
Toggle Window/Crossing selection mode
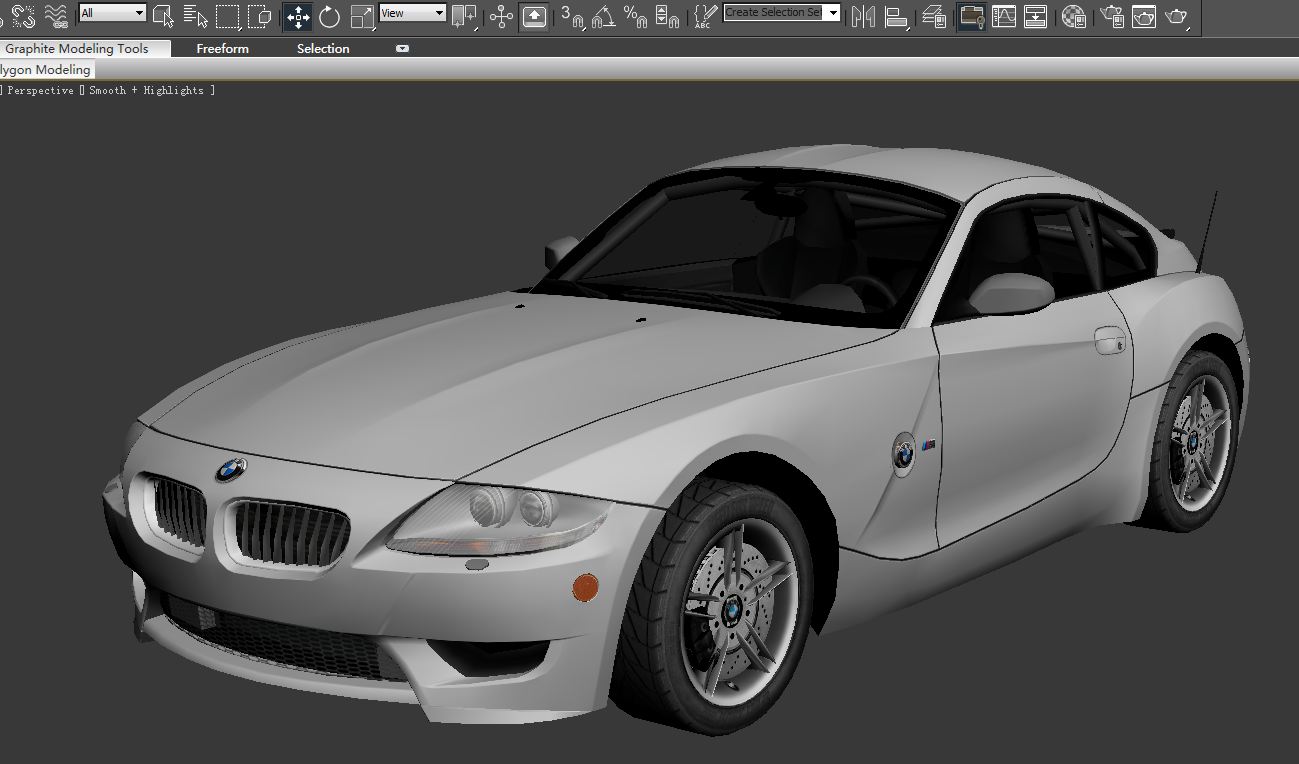point(260,15)
